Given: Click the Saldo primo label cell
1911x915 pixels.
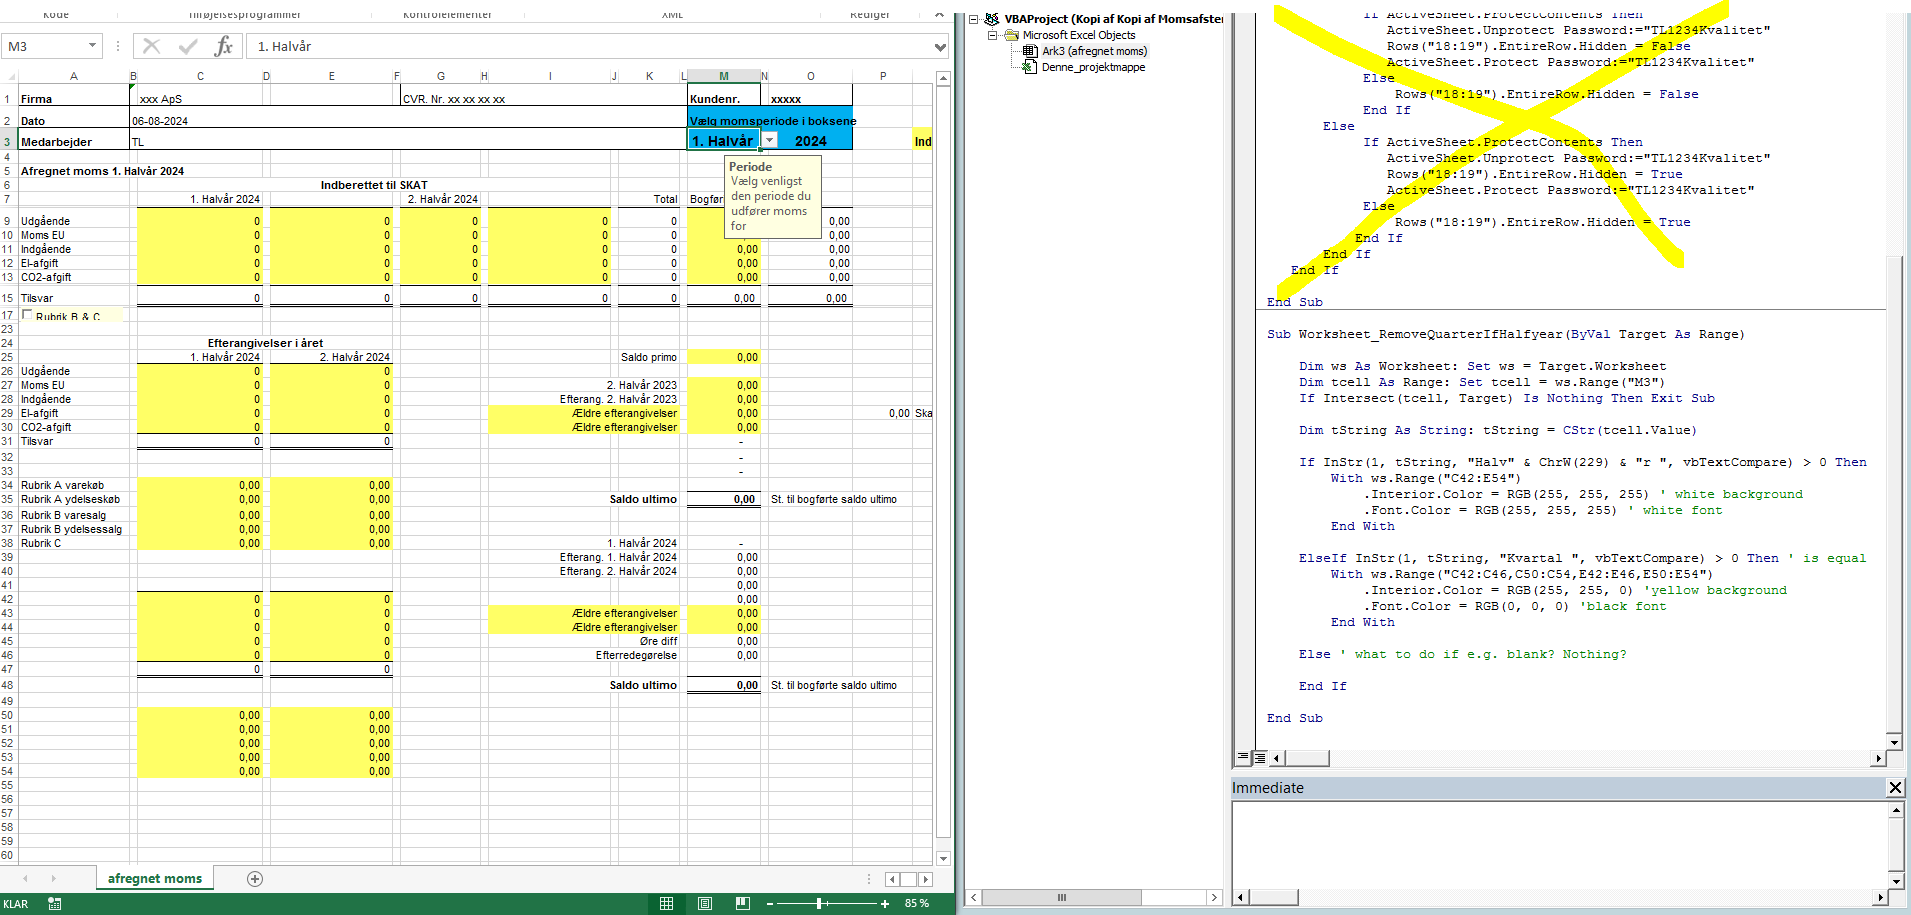Looking at the screenshot, I should (648, 357).
